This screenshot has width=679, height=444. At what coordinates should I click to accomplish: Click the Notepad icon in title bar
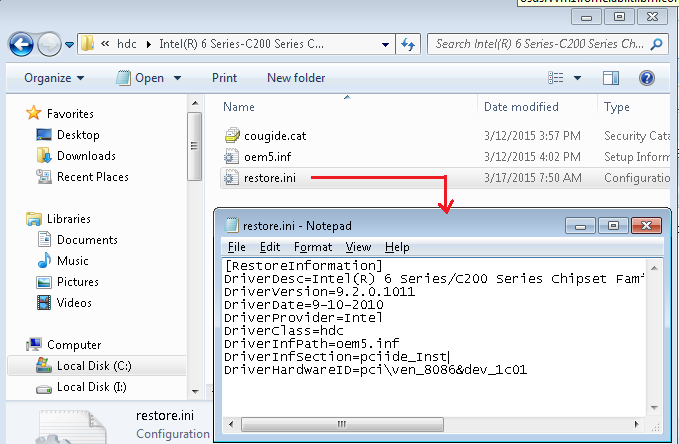pos(232,226)
